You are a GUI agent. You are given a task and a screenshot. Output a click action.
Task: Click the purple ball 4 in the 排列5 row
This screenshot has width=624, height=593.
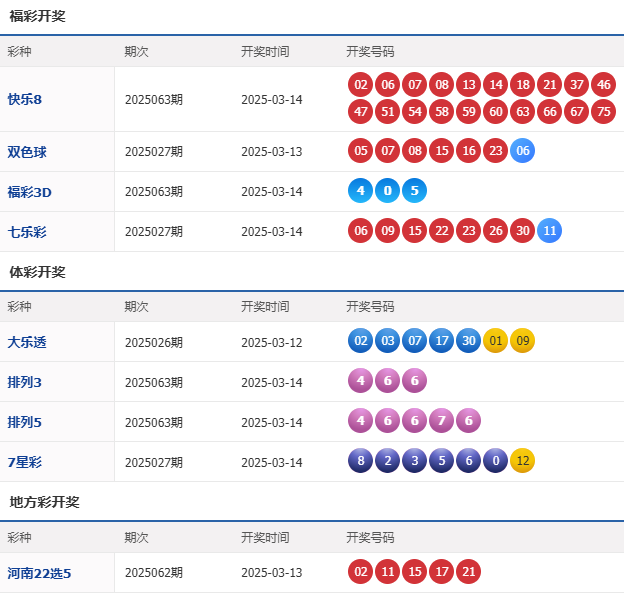tap(361, 420)
